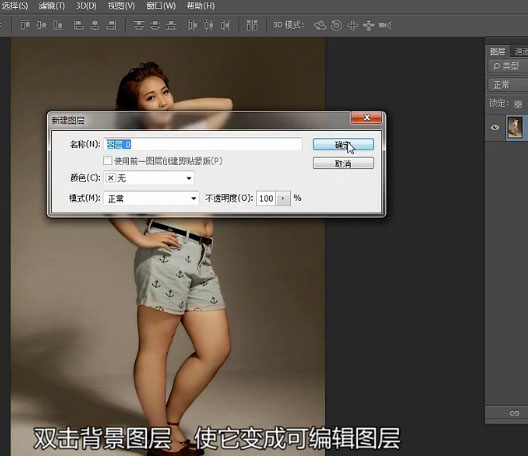Open the 颜色 color dropdown in dialog
Screen dimensions: 528x456
[149, 178]
